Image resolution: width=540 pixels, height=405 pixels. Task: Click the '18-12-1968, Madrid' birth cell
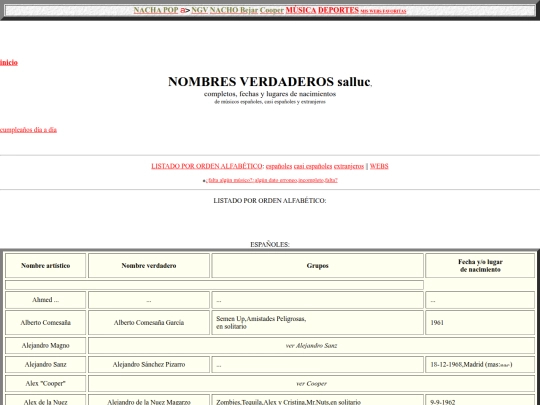click(480, 364)
